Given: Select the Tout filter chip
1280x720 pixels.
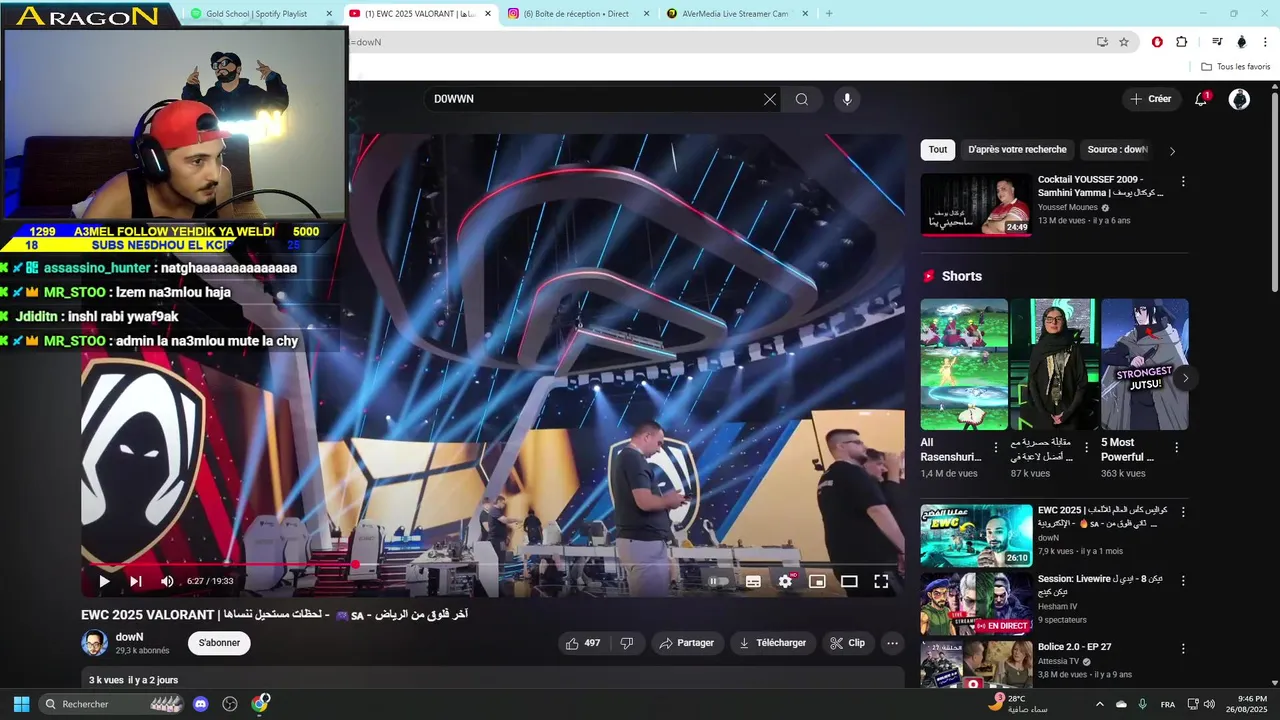Looking at the screenshot, I should coord(938,150).
